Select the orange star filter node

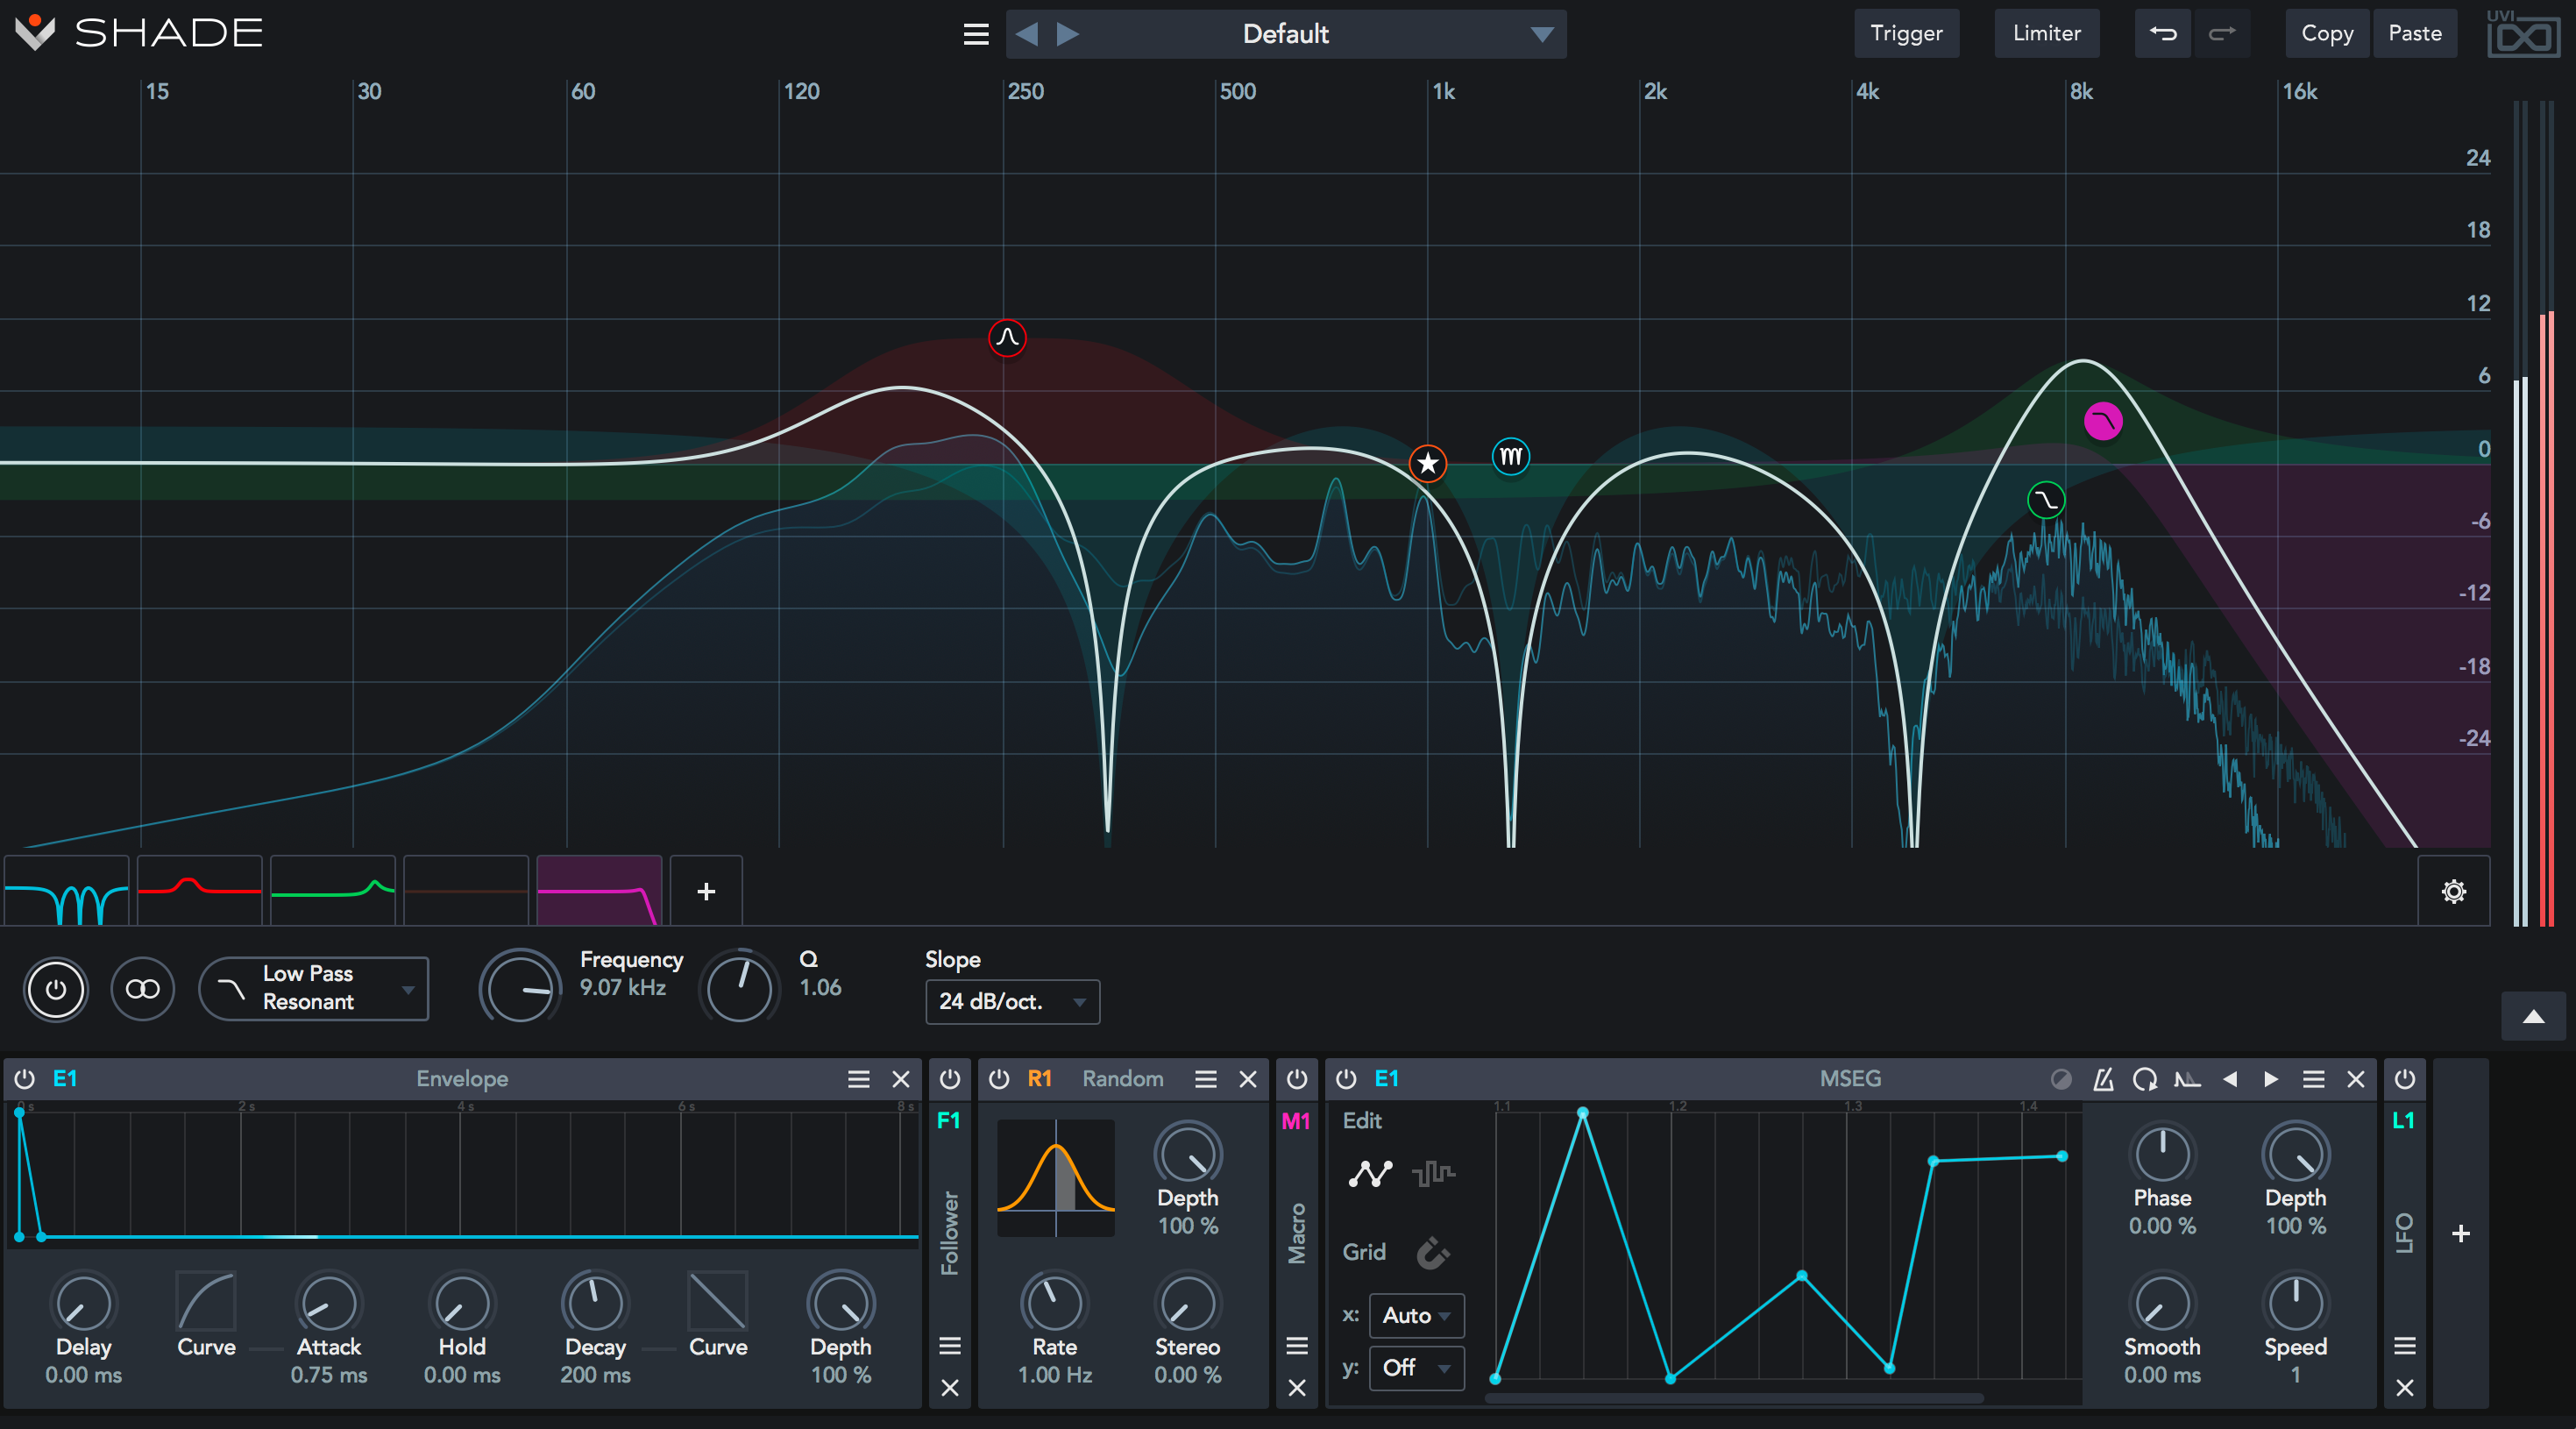1428,463
